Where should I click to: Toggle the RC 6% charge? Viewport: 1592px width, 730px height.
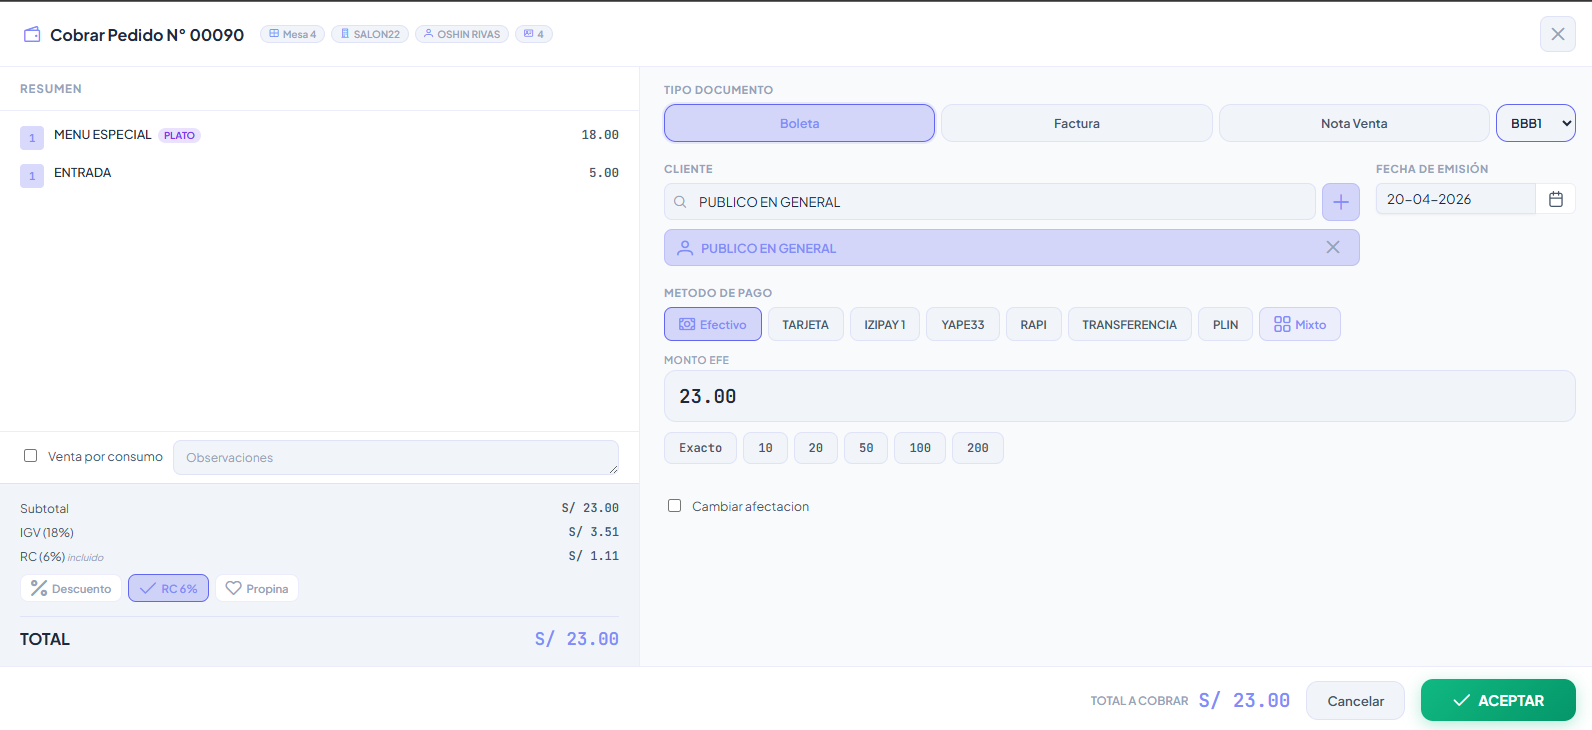(x=169, y=588)
